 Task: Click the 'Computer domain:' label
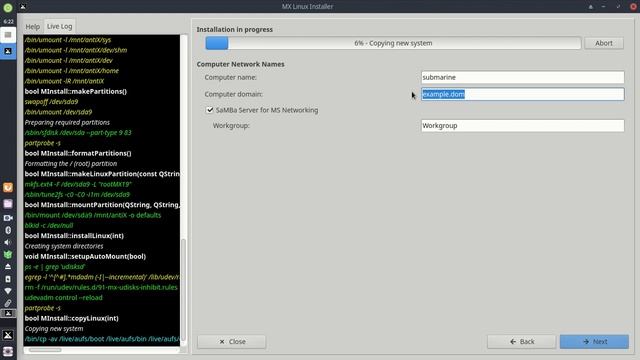233,94
